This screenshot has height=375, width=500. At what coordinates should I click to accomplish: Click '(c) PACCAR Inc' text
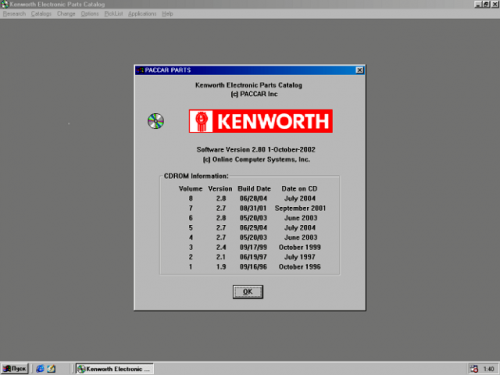254,94
